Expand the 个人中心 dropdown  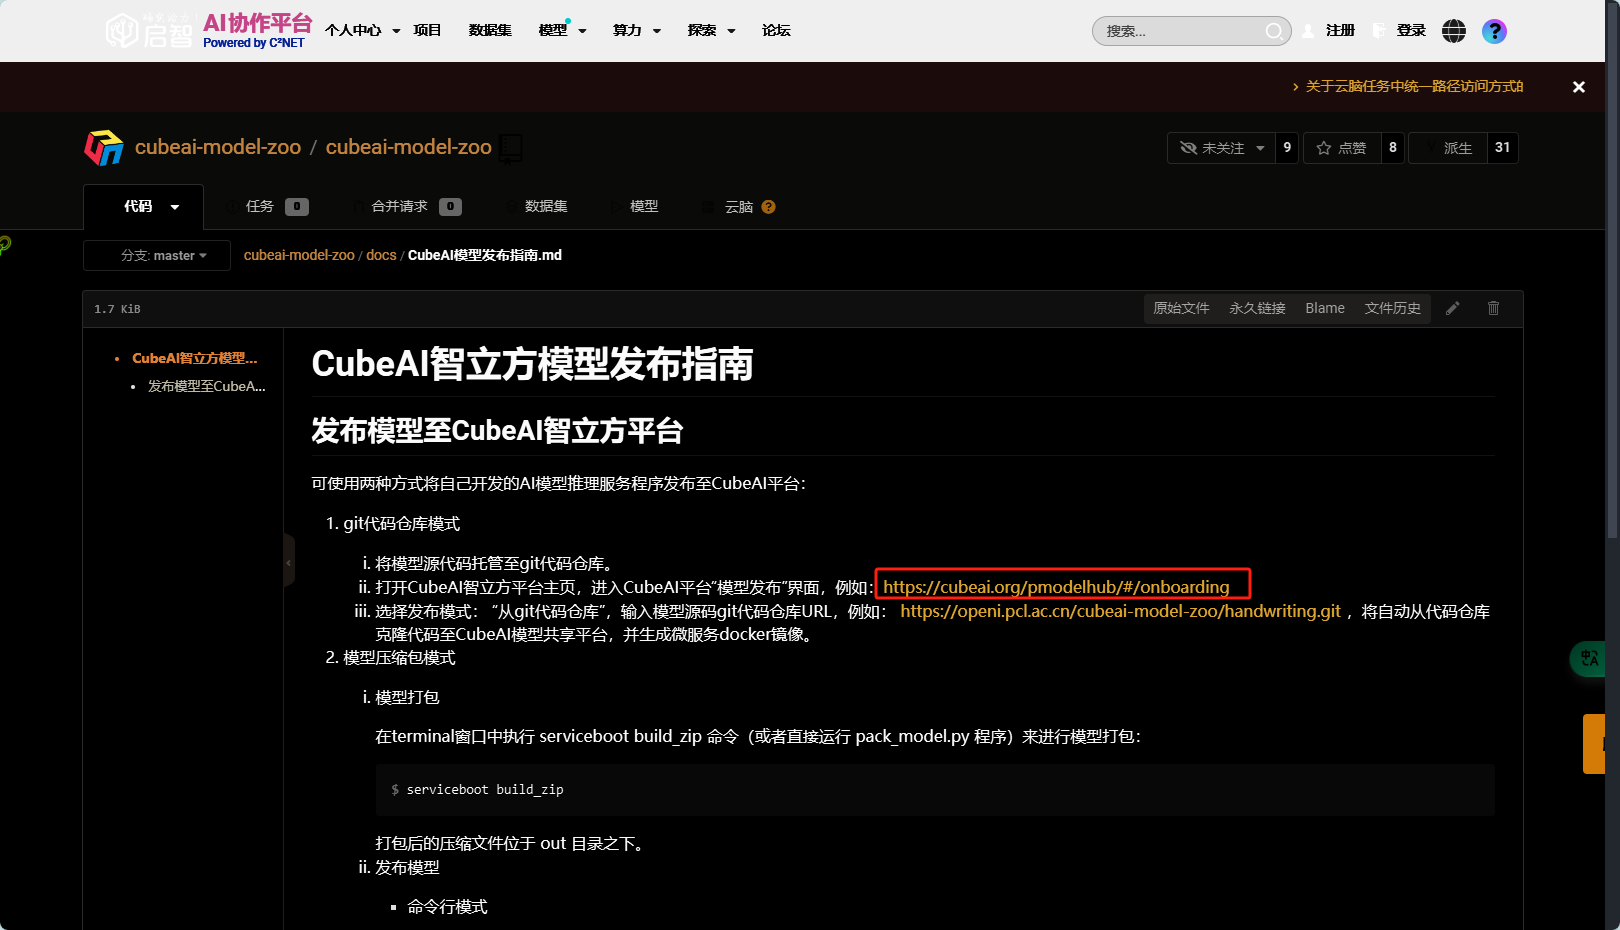[362, 31]
